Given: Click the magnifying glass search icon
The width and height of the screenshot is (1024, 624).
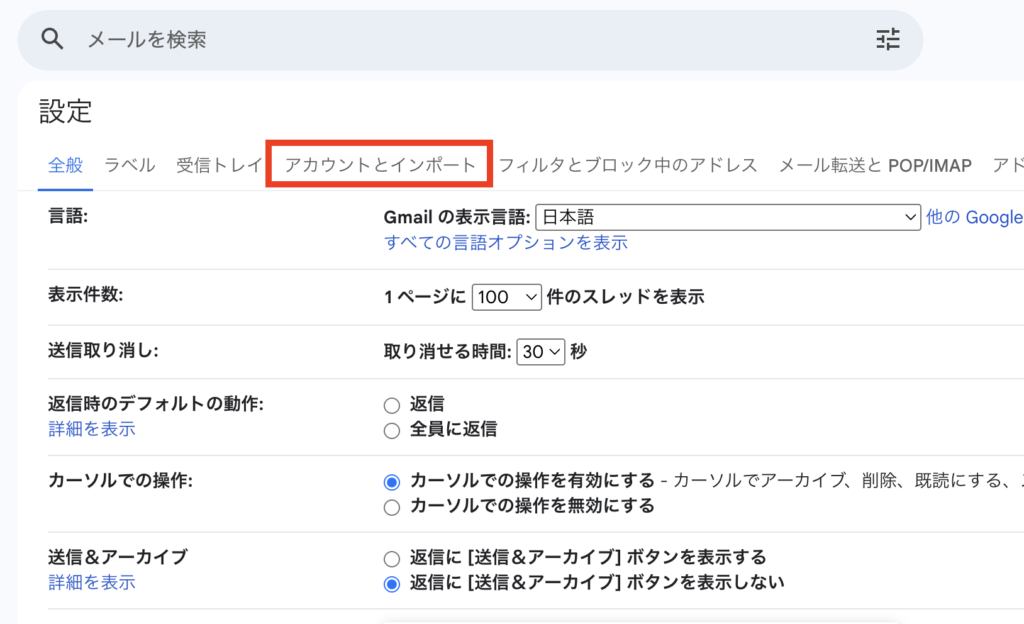Looking at the screenshot, I should coord(53,39).
